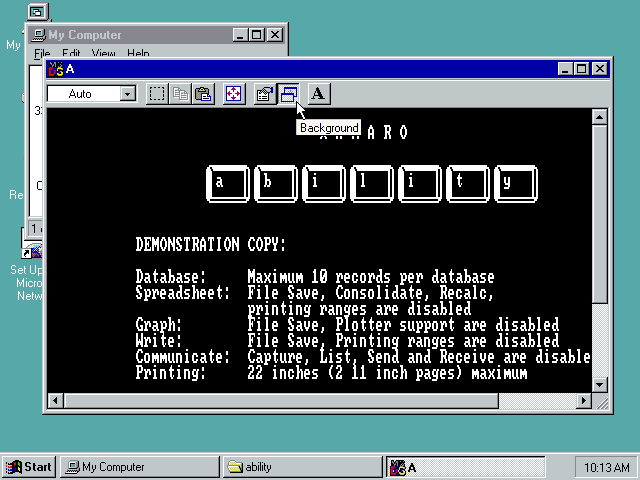Click the Copy toolbar icon
Viewport: 640px width, 480px height.
tap(180, 94)
